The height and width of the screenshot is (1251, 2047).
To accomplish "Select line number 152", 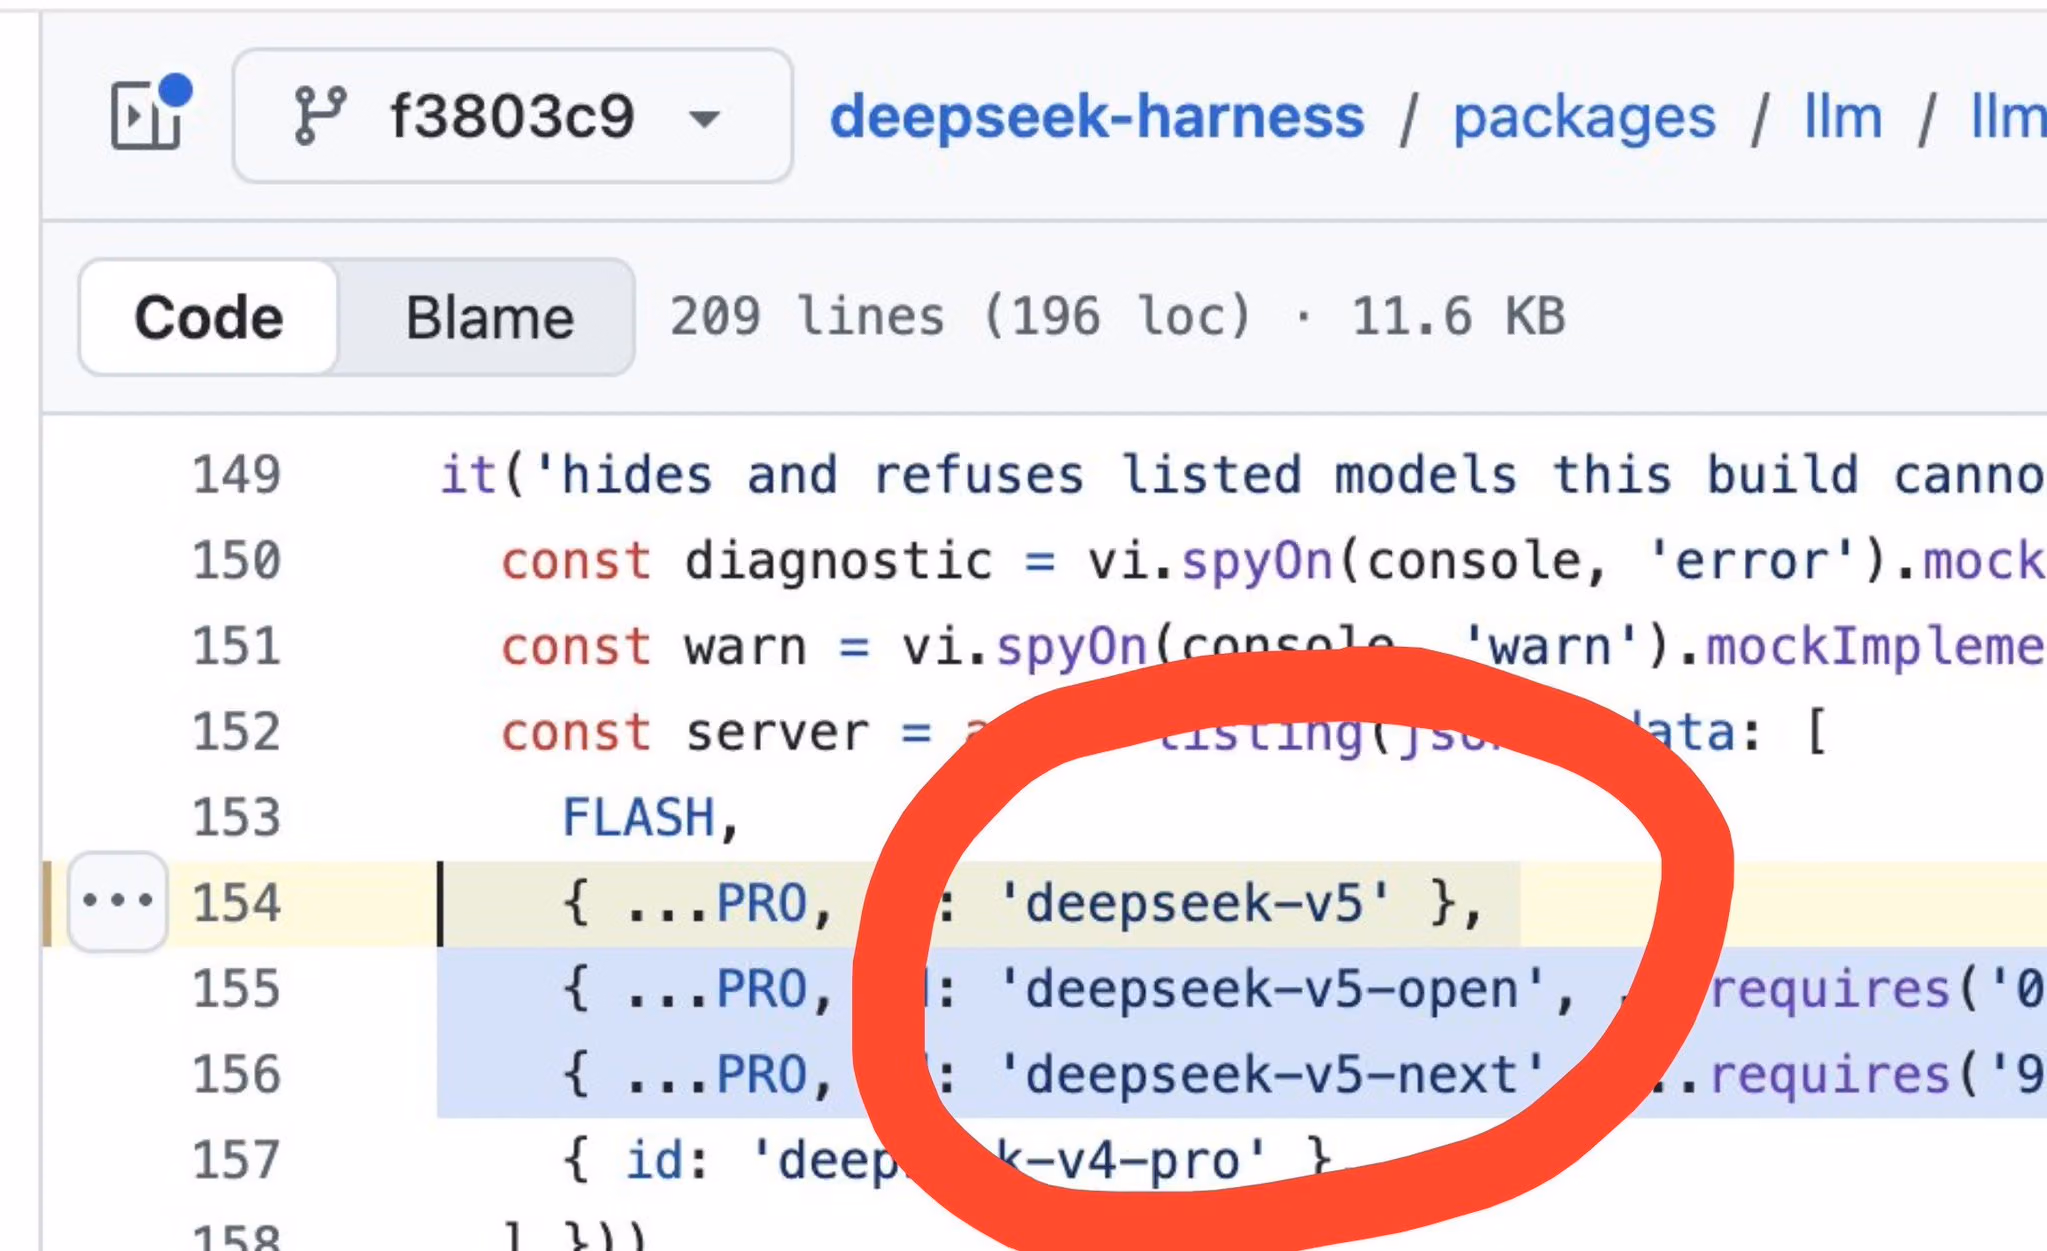I will point(236,732).
